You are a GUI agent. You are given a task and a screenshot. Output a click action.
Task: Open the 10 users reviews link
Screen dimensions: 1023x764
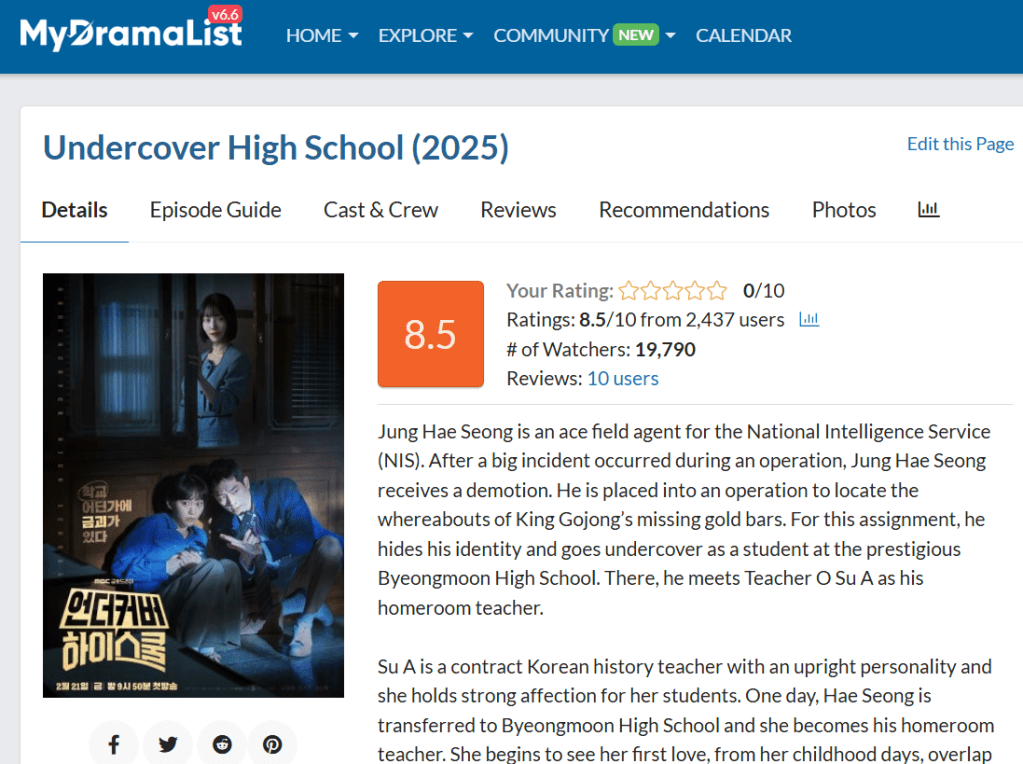623,378
